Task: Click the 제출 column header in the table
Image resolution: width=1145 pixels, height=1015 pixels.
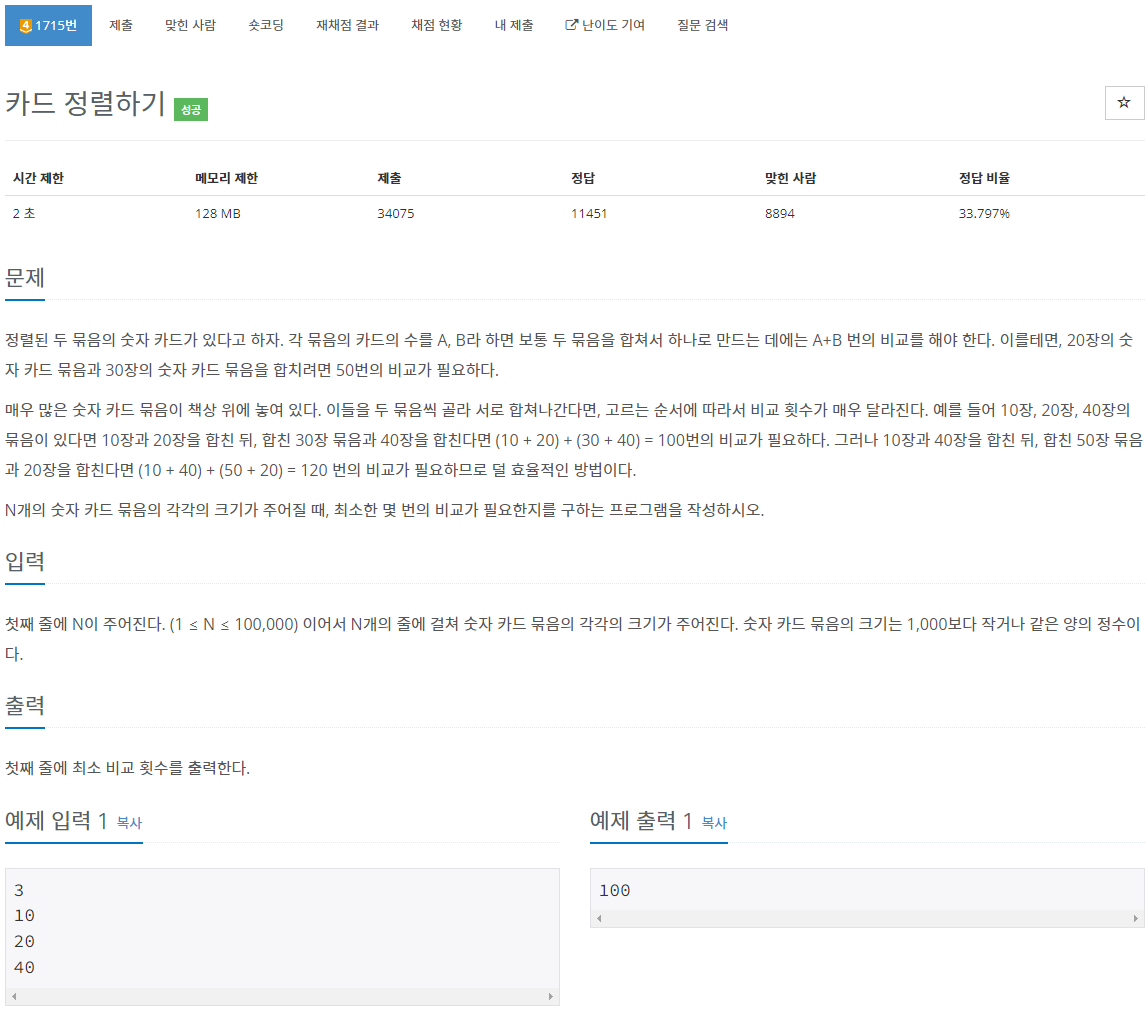Action: coord(389,178)
